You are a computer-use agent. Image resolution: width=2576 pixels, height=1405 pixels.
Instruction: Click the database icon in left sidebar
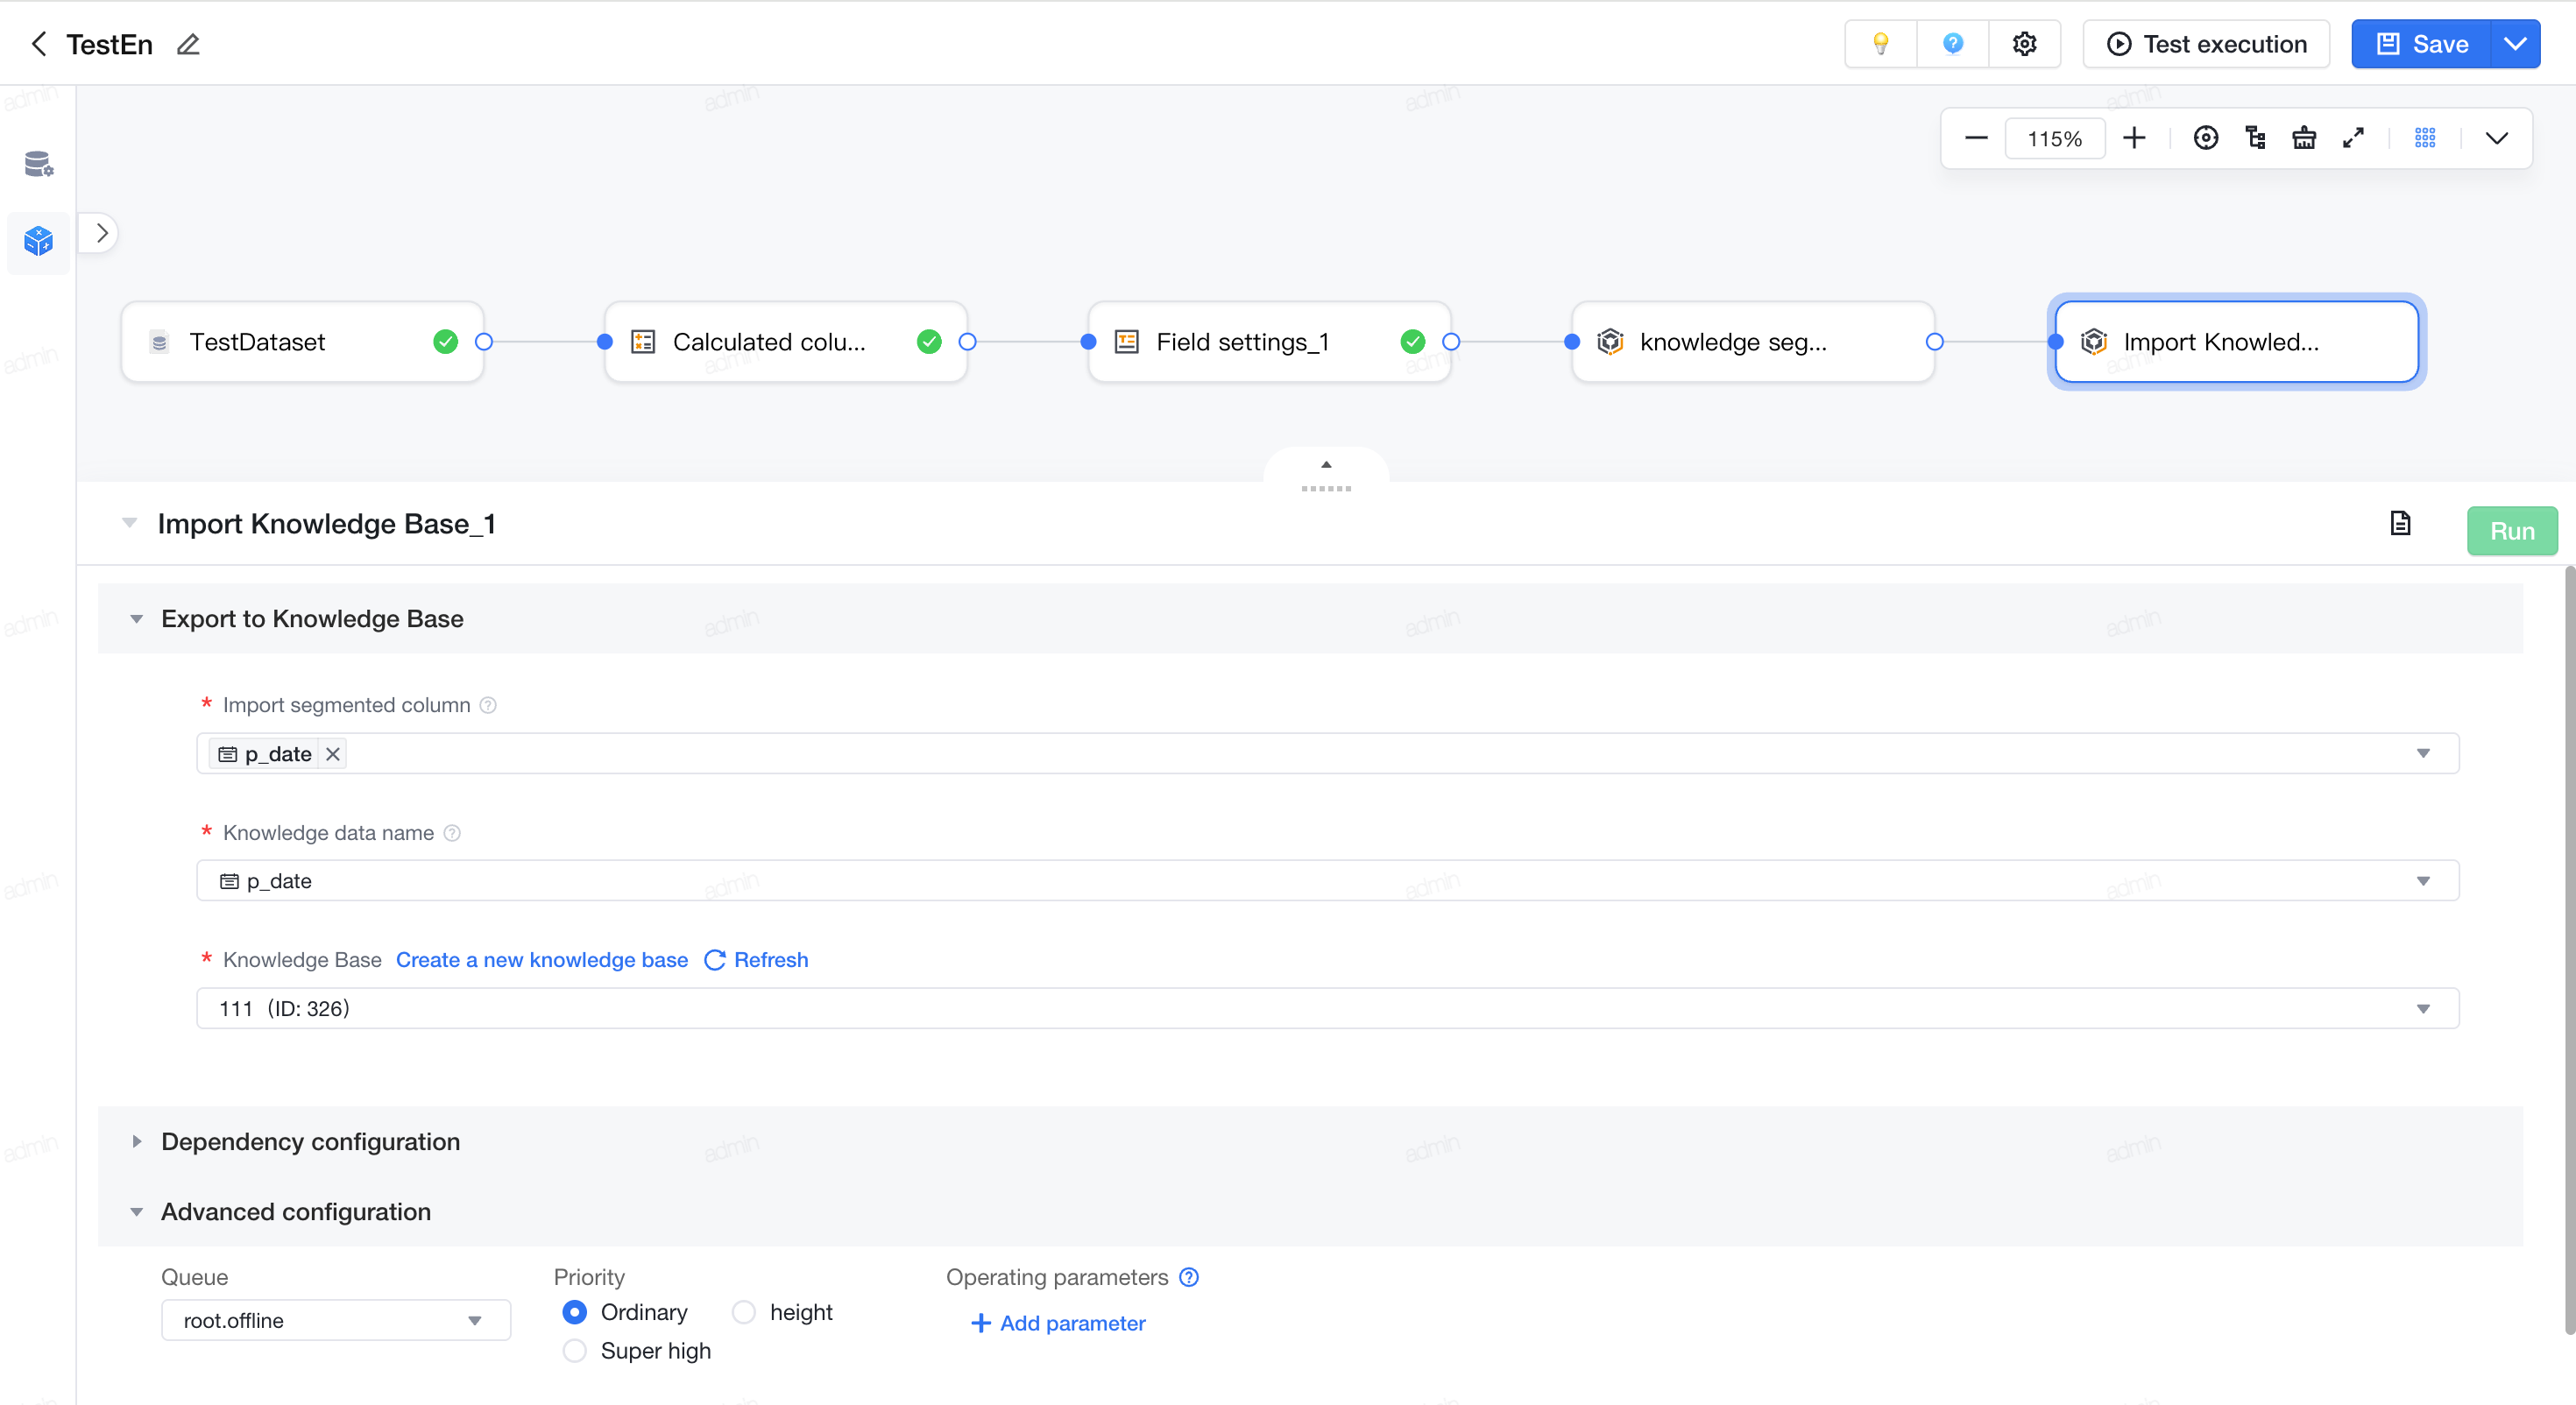[x=38, y=163]
